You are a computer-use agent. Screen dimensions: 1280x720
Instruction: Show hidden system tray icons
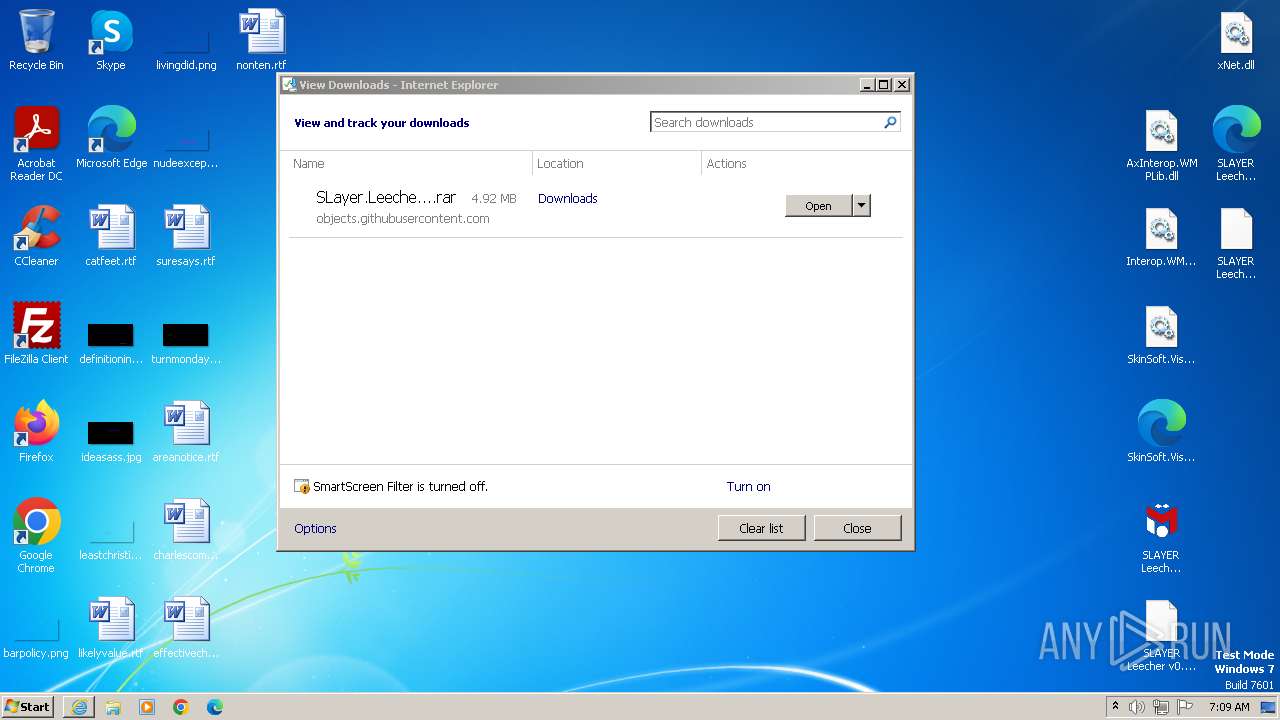(1115, 706)
